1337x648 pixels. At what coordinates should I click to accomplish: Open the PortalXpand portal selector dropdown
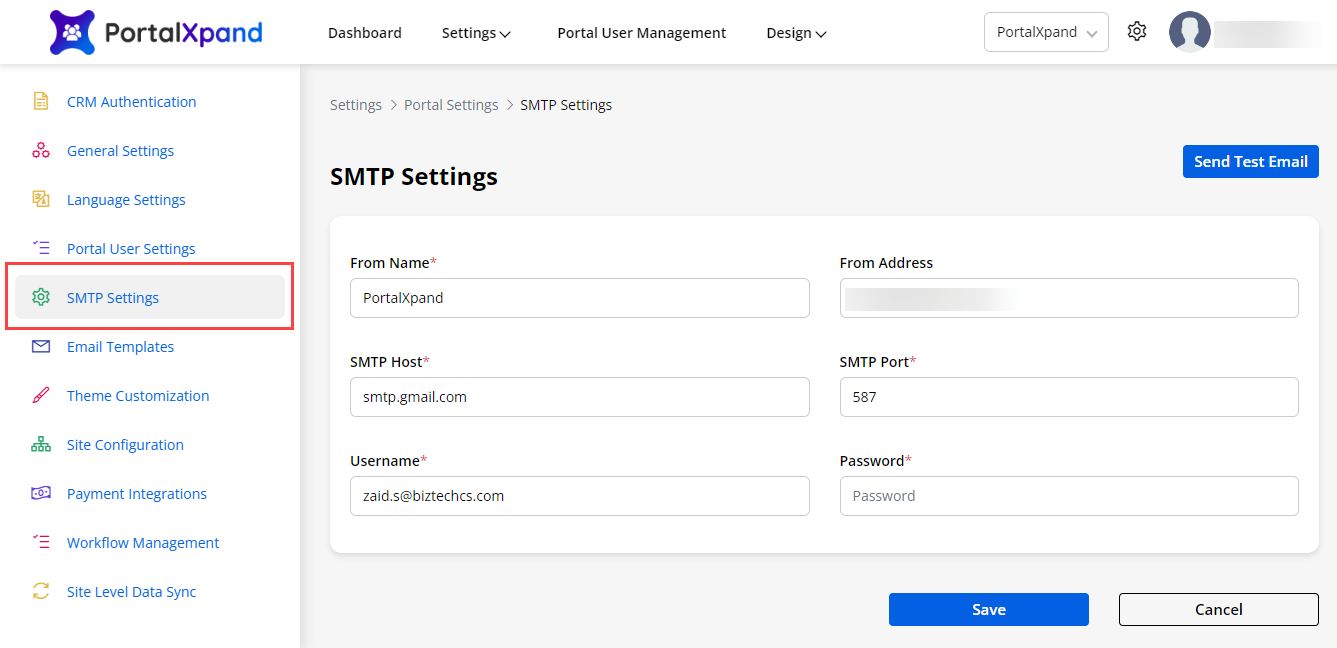(x=1046, y=32)
